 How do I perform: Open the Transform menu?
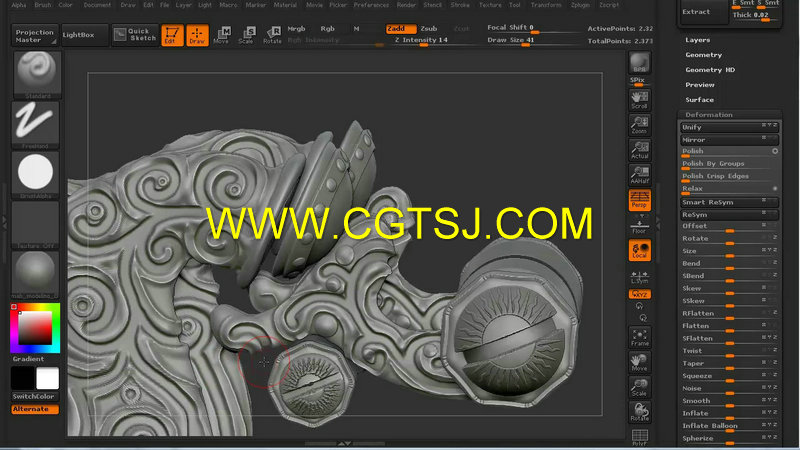(546, 5)
